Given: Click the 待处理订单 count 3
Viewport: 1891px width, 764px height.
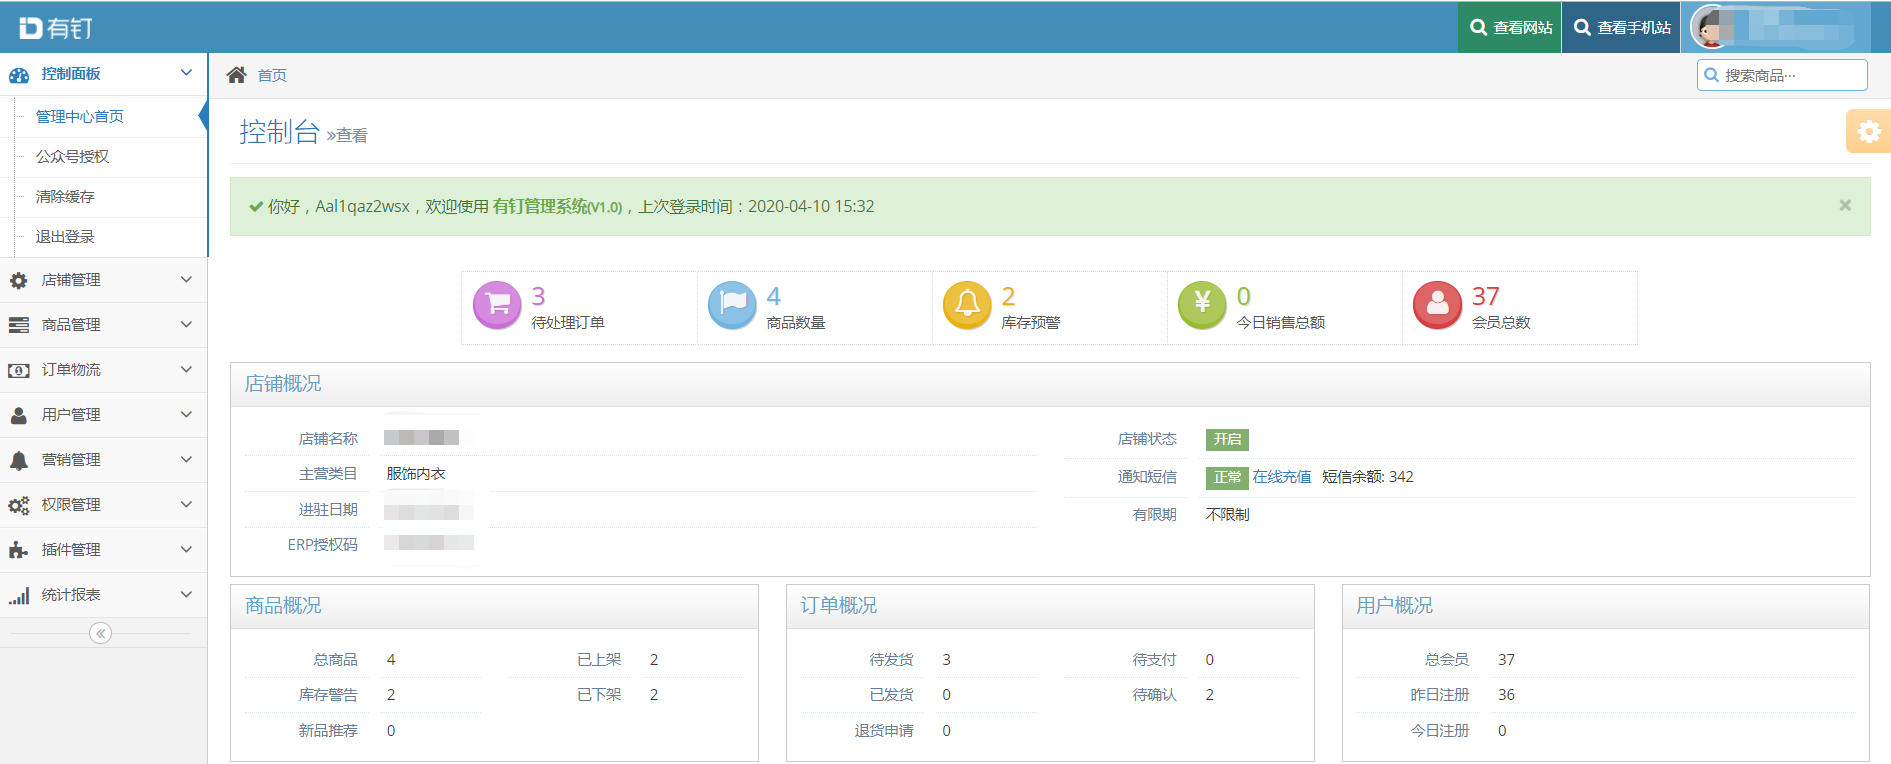Looking at the screenshot, I should (x=538, y=296).
